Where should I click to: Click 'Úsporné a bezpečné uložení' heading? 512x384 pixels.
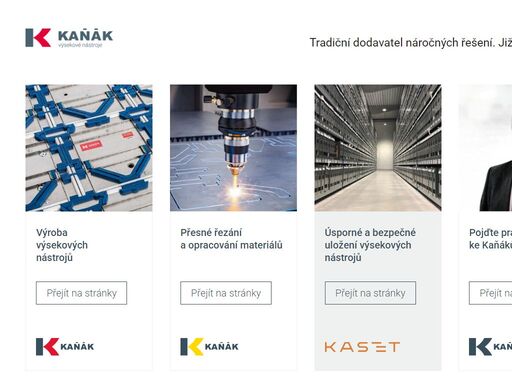click(370, 245)
